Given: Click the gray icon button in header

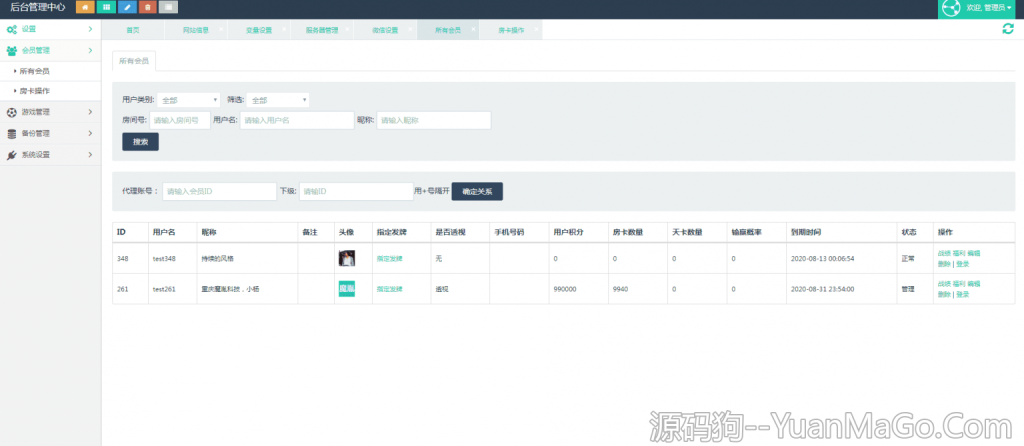Looking at the screenshot, I should click(x=170, y=8).
